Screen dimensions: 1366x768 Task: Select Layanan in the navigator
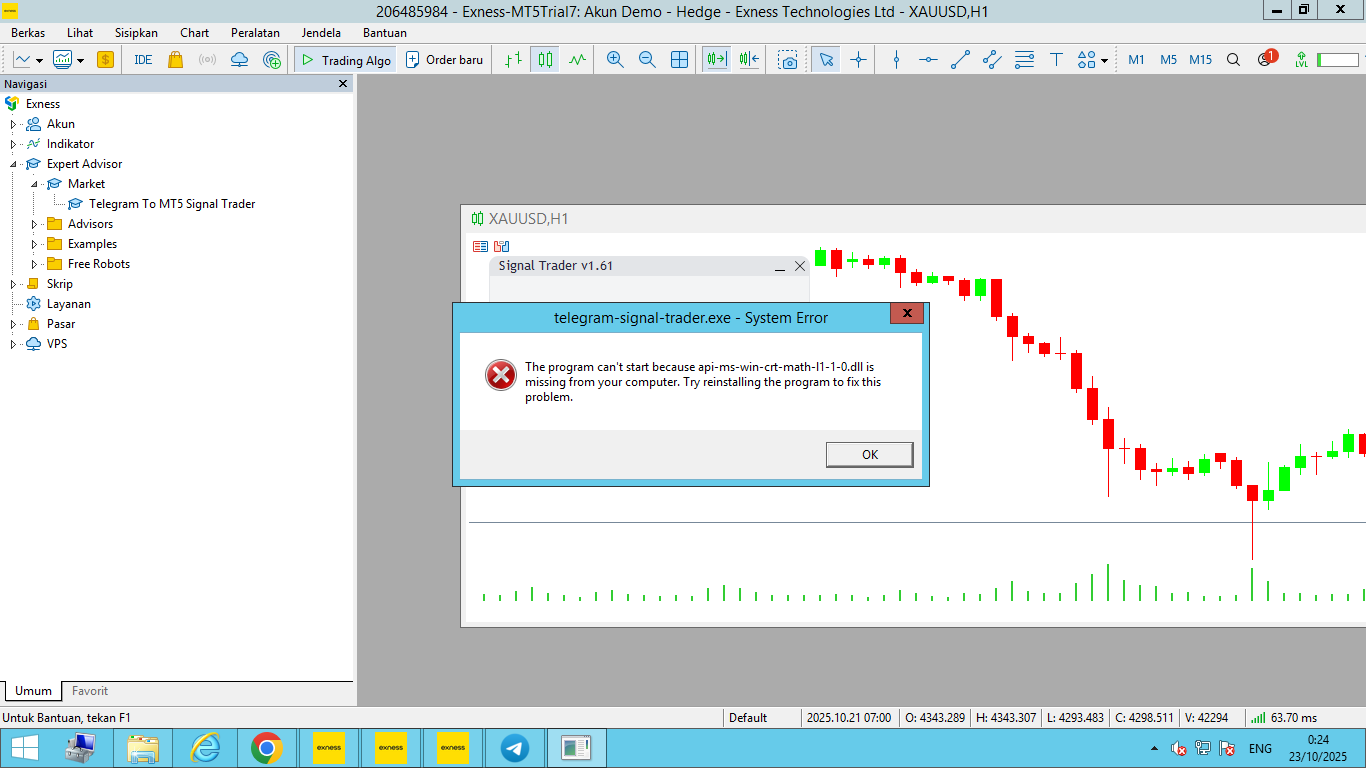69,304
